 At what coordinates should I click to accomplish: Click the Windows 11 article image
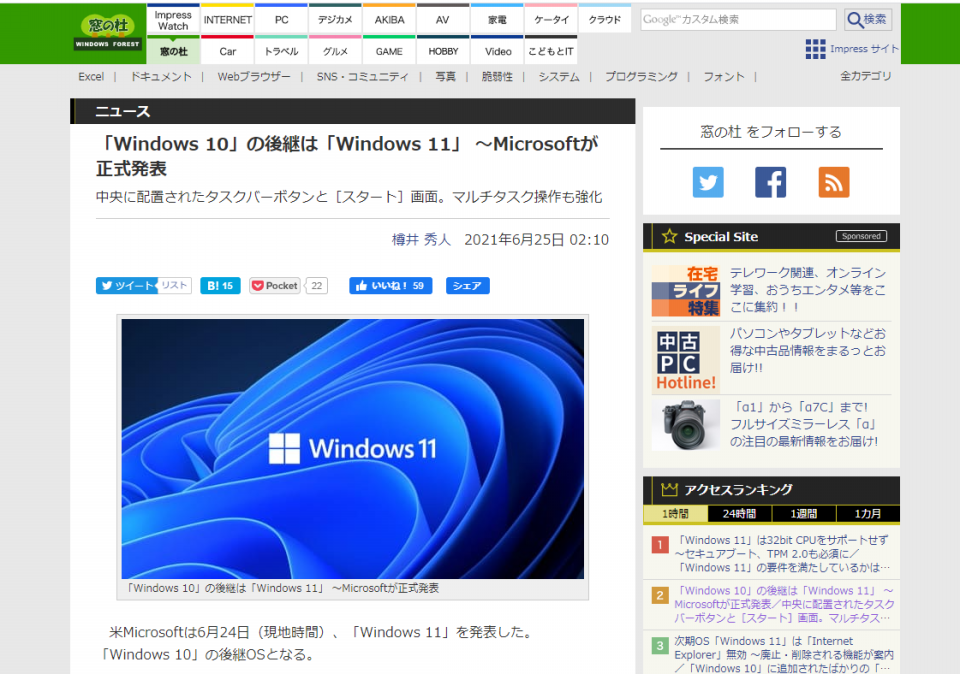(353, 449)
